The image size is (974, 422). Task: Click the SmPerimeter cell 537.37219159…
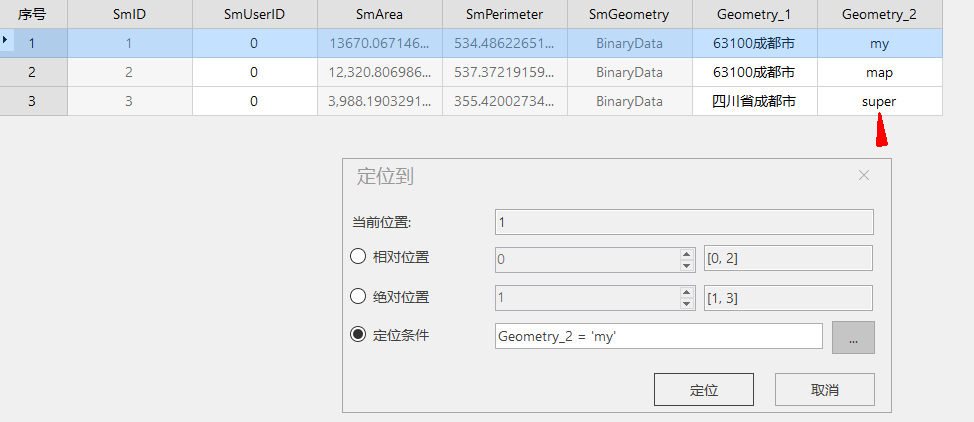pyautogui.click(x=504, y=72)
